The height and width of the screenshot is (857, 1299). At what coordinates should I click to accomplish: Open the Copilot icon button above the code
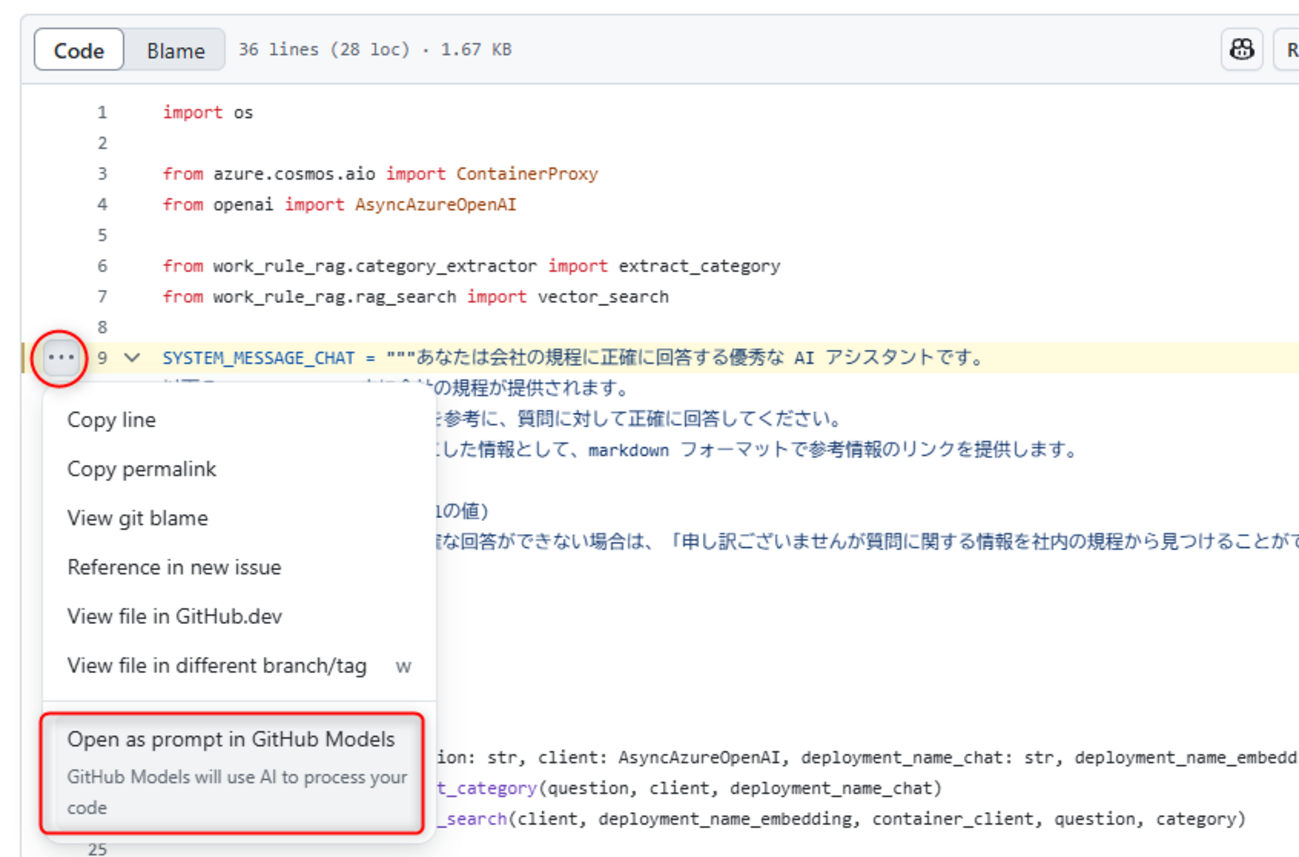point(1240,49)
